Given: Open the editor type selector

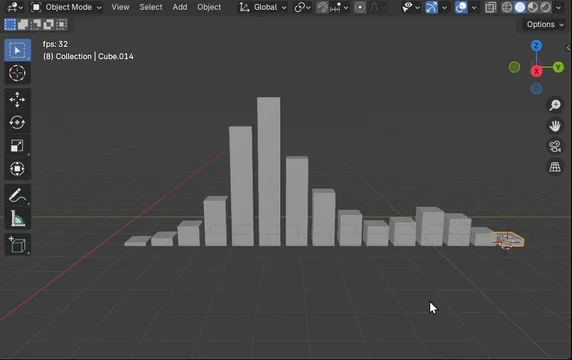Looking at the screenshot, I should coord(15,7).
